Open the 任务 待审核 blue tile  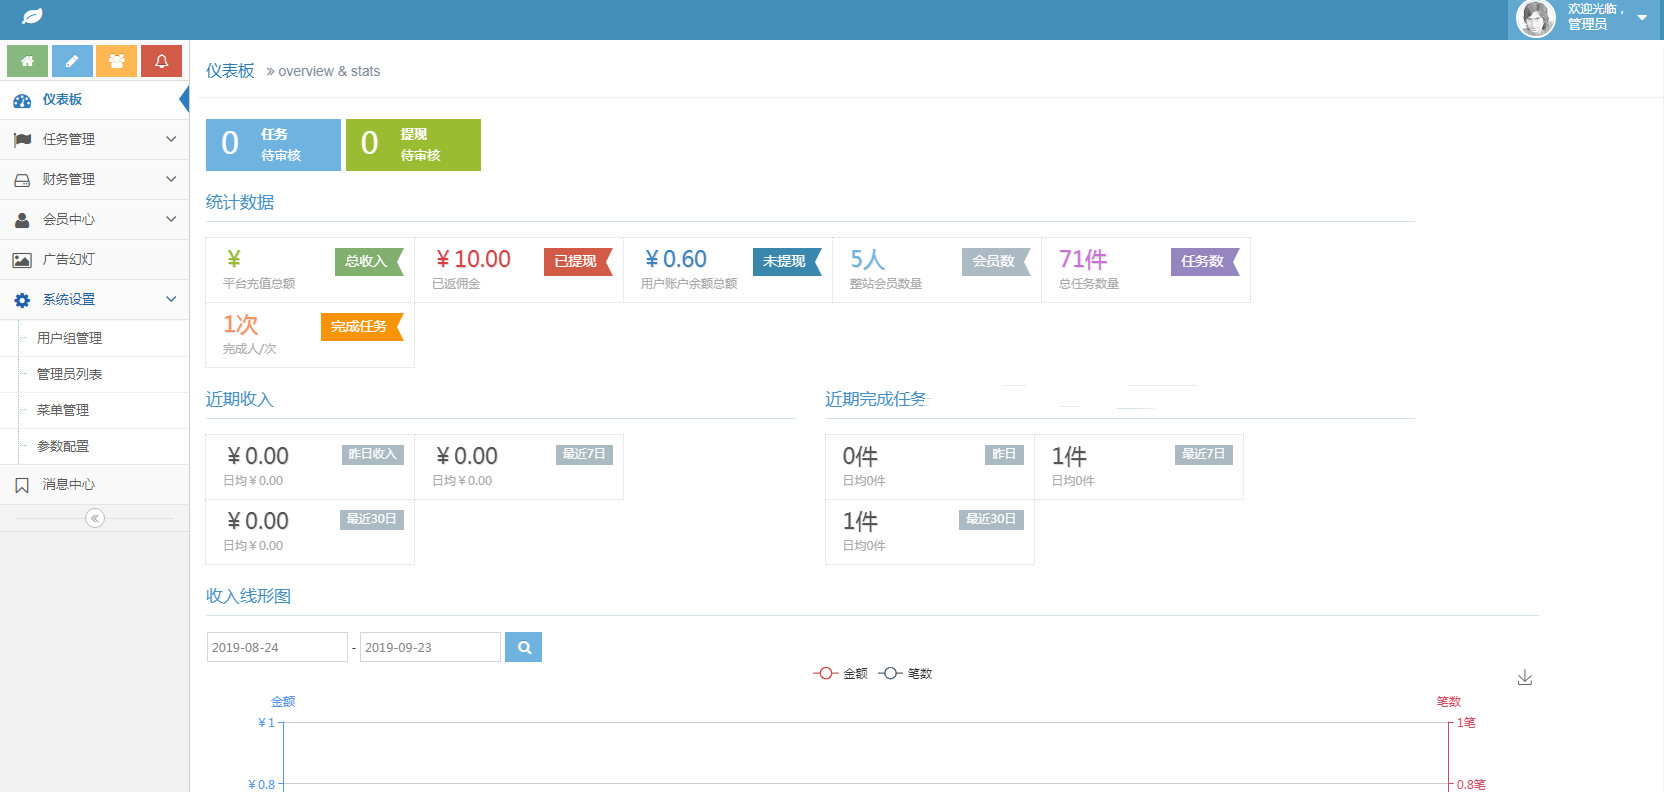(273, 145)
